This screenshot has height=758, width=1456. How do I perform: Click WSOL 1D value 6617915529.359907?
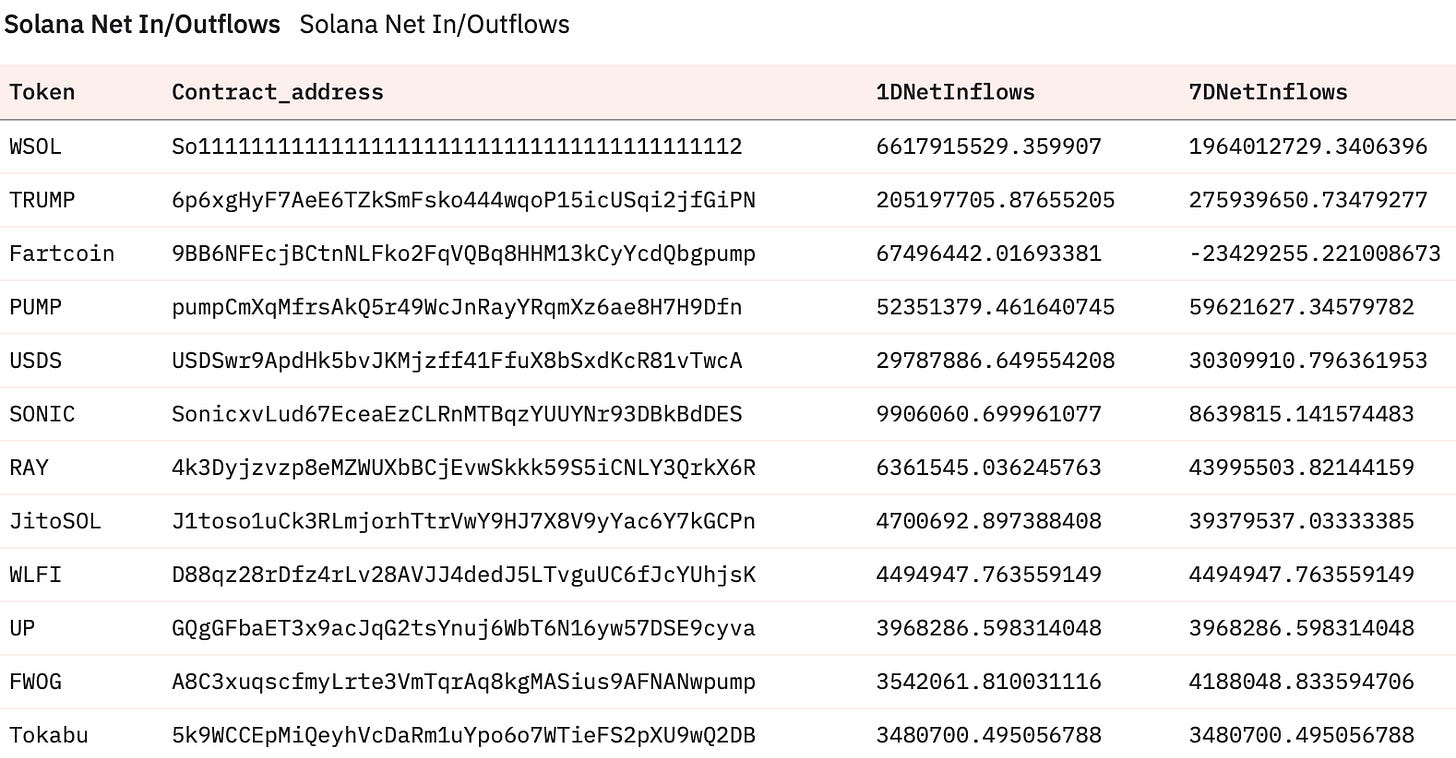(x=989, y=147)
